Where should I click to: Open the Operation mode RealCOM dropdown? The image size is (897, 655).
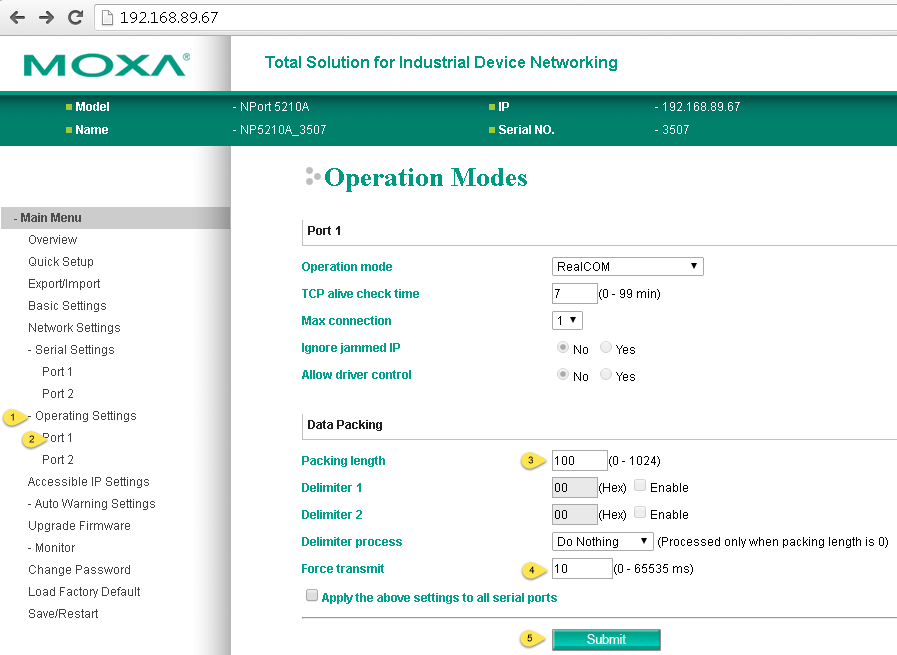628,267
